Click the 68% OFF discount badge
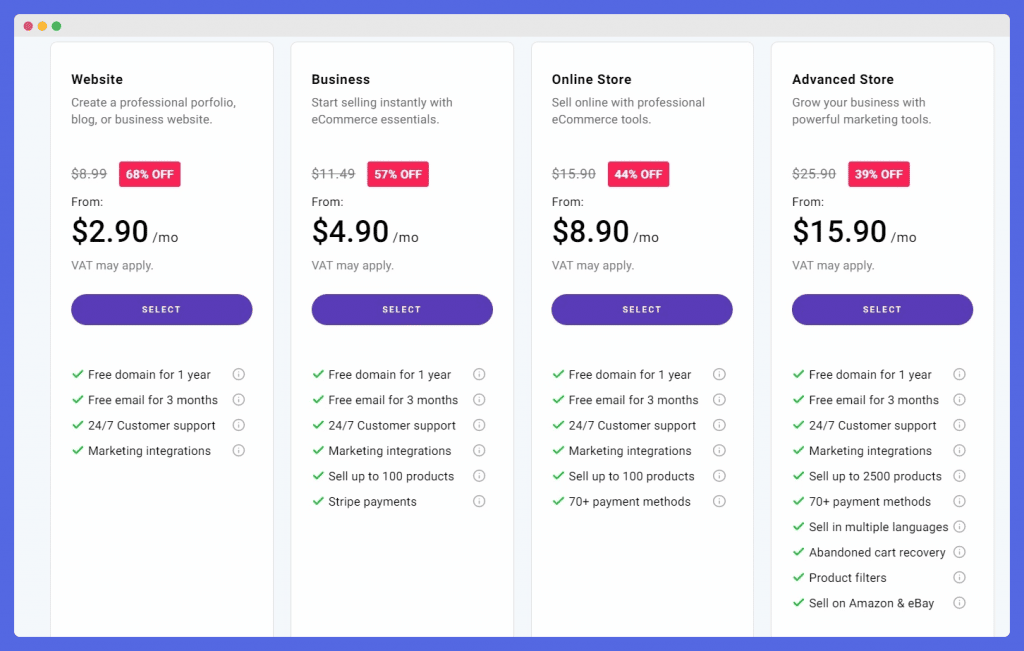Image resolution: width=1024 pixels, height=651 pixels. [x=150, y=174]
